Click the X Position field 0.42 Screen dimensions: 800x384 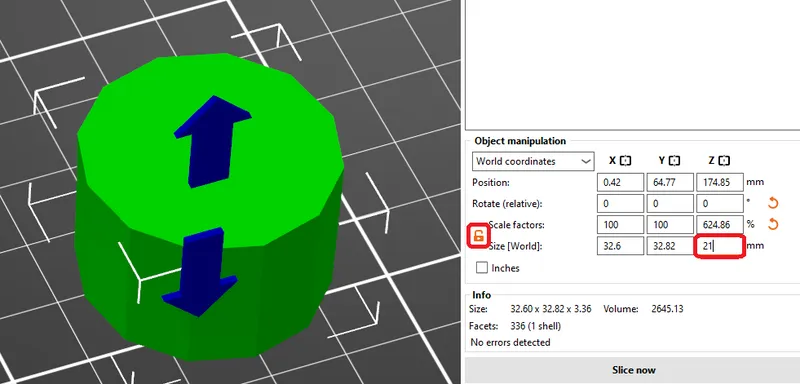(620, 182)
